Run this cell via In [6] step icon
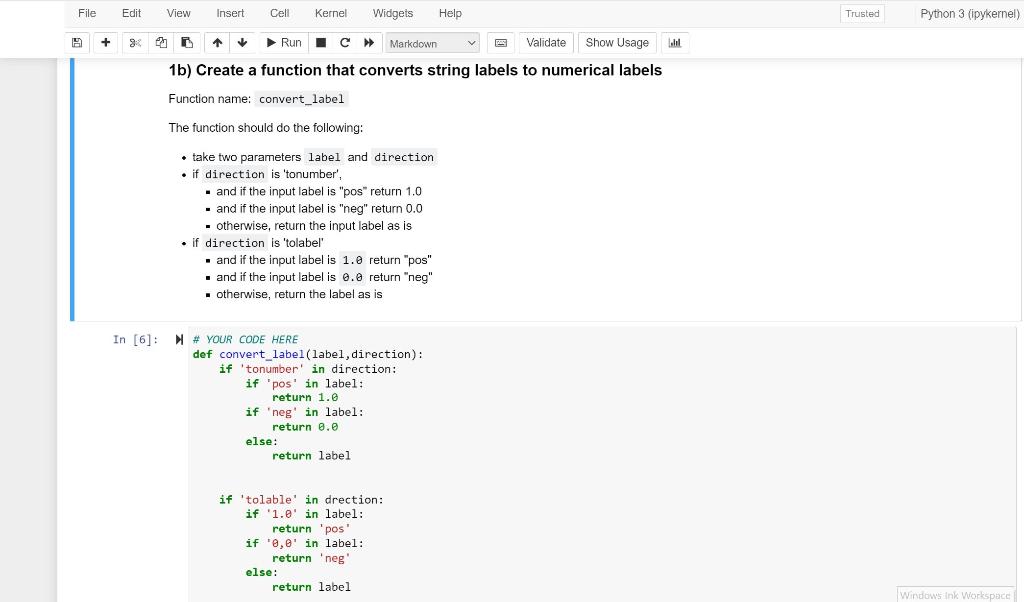The width and height of the screenshot is (1024, 602). click(179, 340)
